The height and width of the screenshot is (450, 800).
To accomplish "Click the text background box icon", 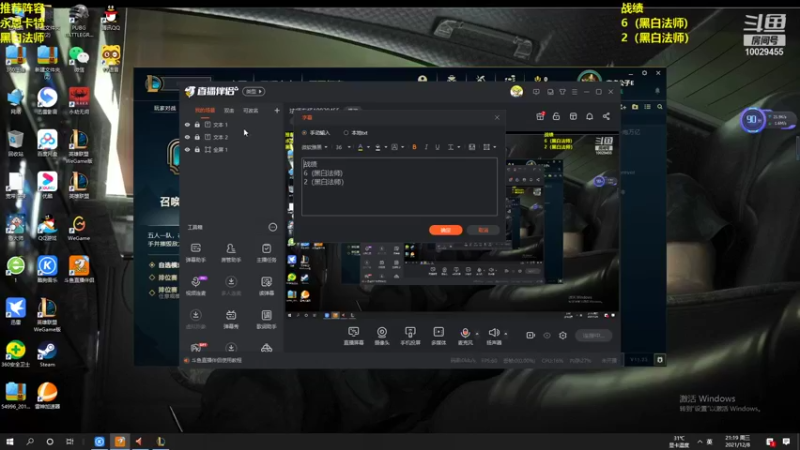I will 394,147.
